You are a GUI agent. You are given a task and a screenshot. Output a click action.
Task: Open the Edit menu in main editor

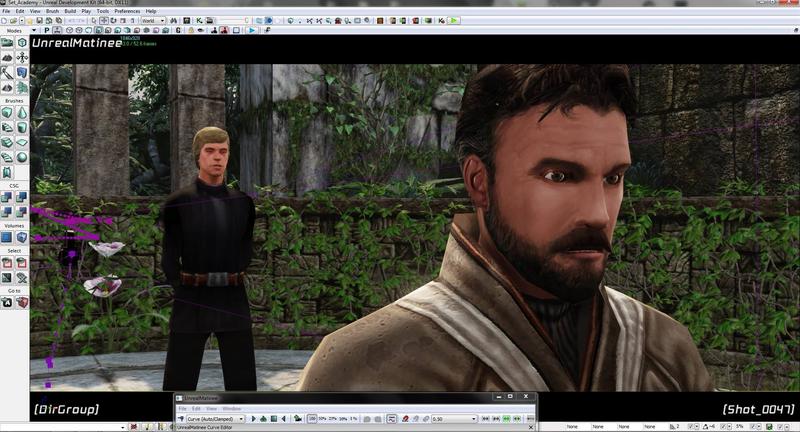pos(20,11)
